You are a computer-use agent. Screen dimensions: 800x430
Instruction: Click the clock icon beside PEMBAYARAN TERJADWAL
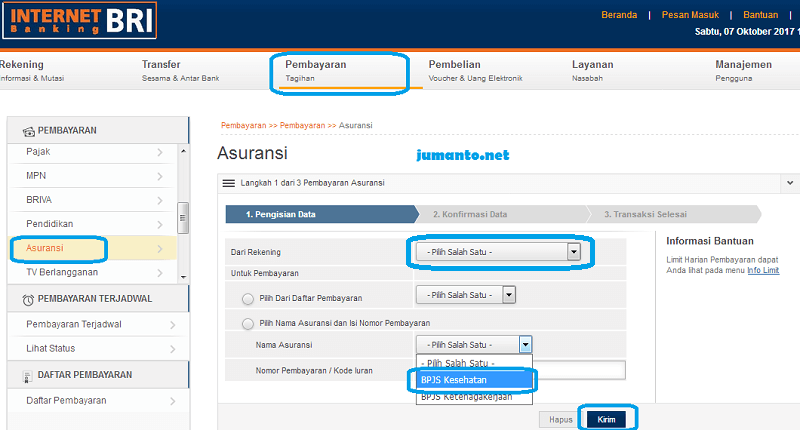28,300
